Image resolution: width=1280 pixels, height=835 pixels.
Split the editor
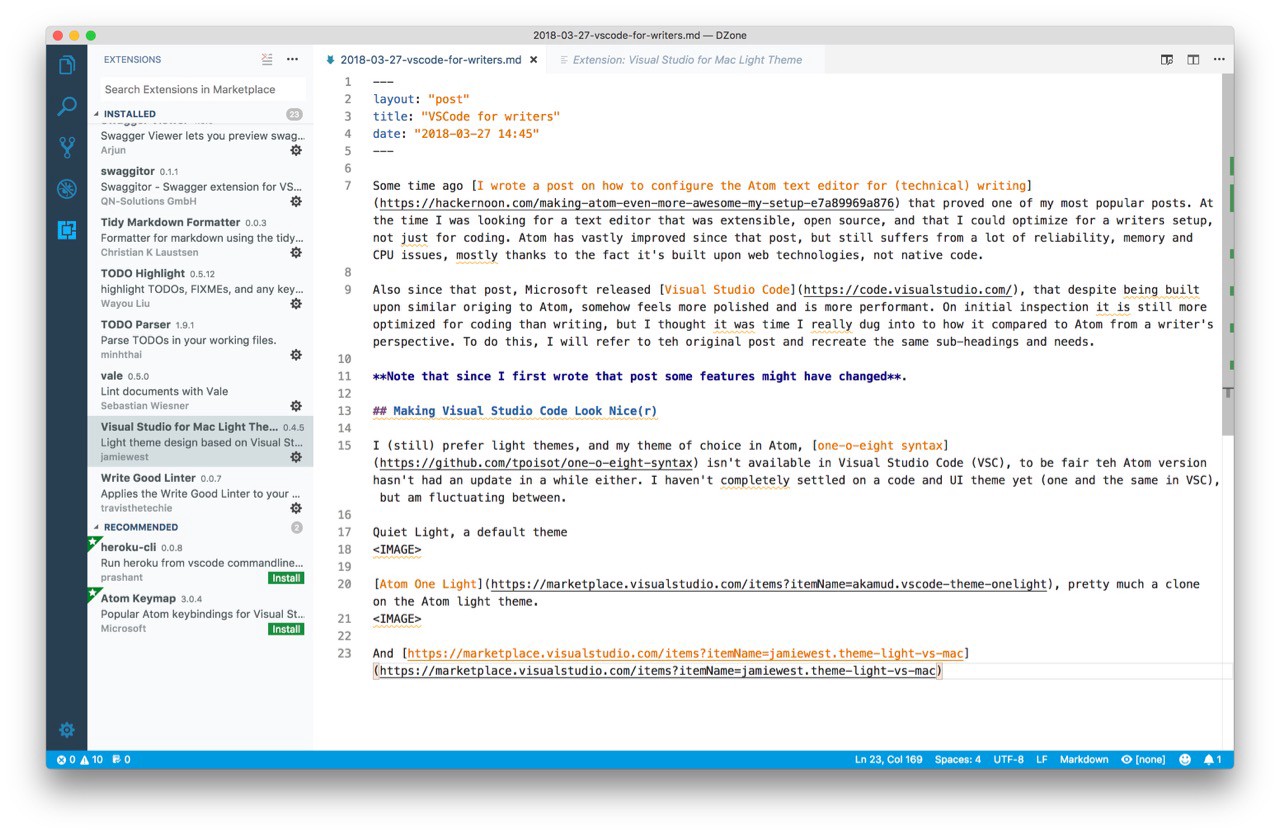click(x=1193, y=60)
